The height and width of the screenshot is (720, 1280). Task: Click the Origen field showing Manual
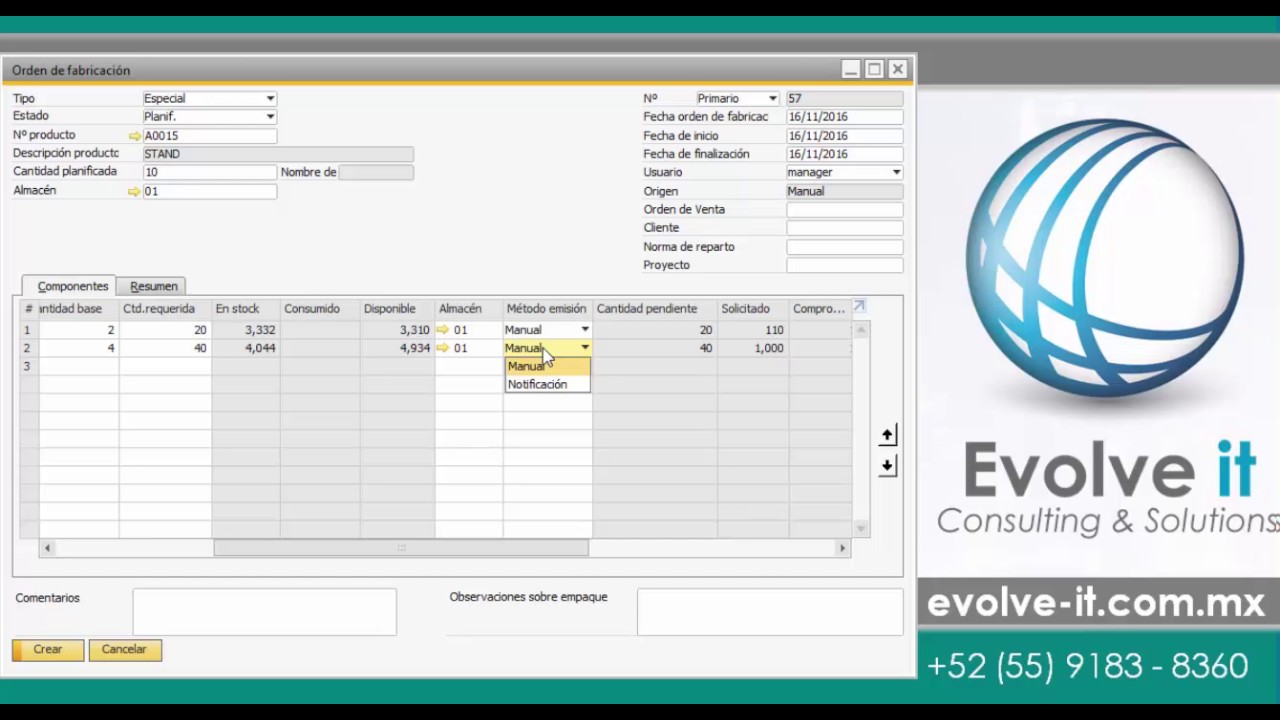[x=844, y=191]
